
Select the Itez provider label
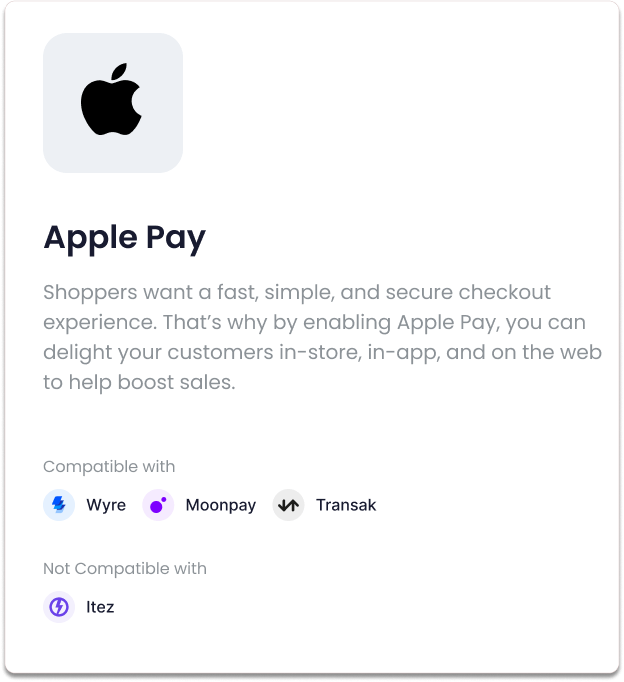pos(100,607)
